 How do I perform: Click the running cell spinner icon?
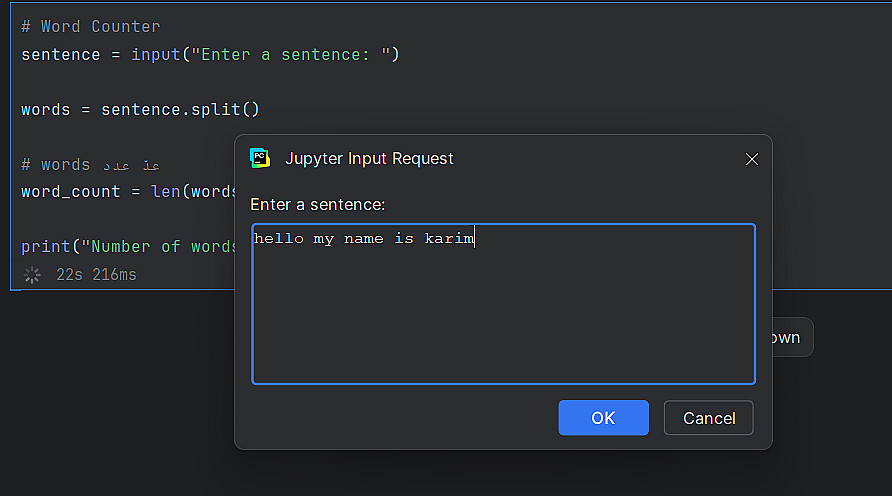[32, 274]
